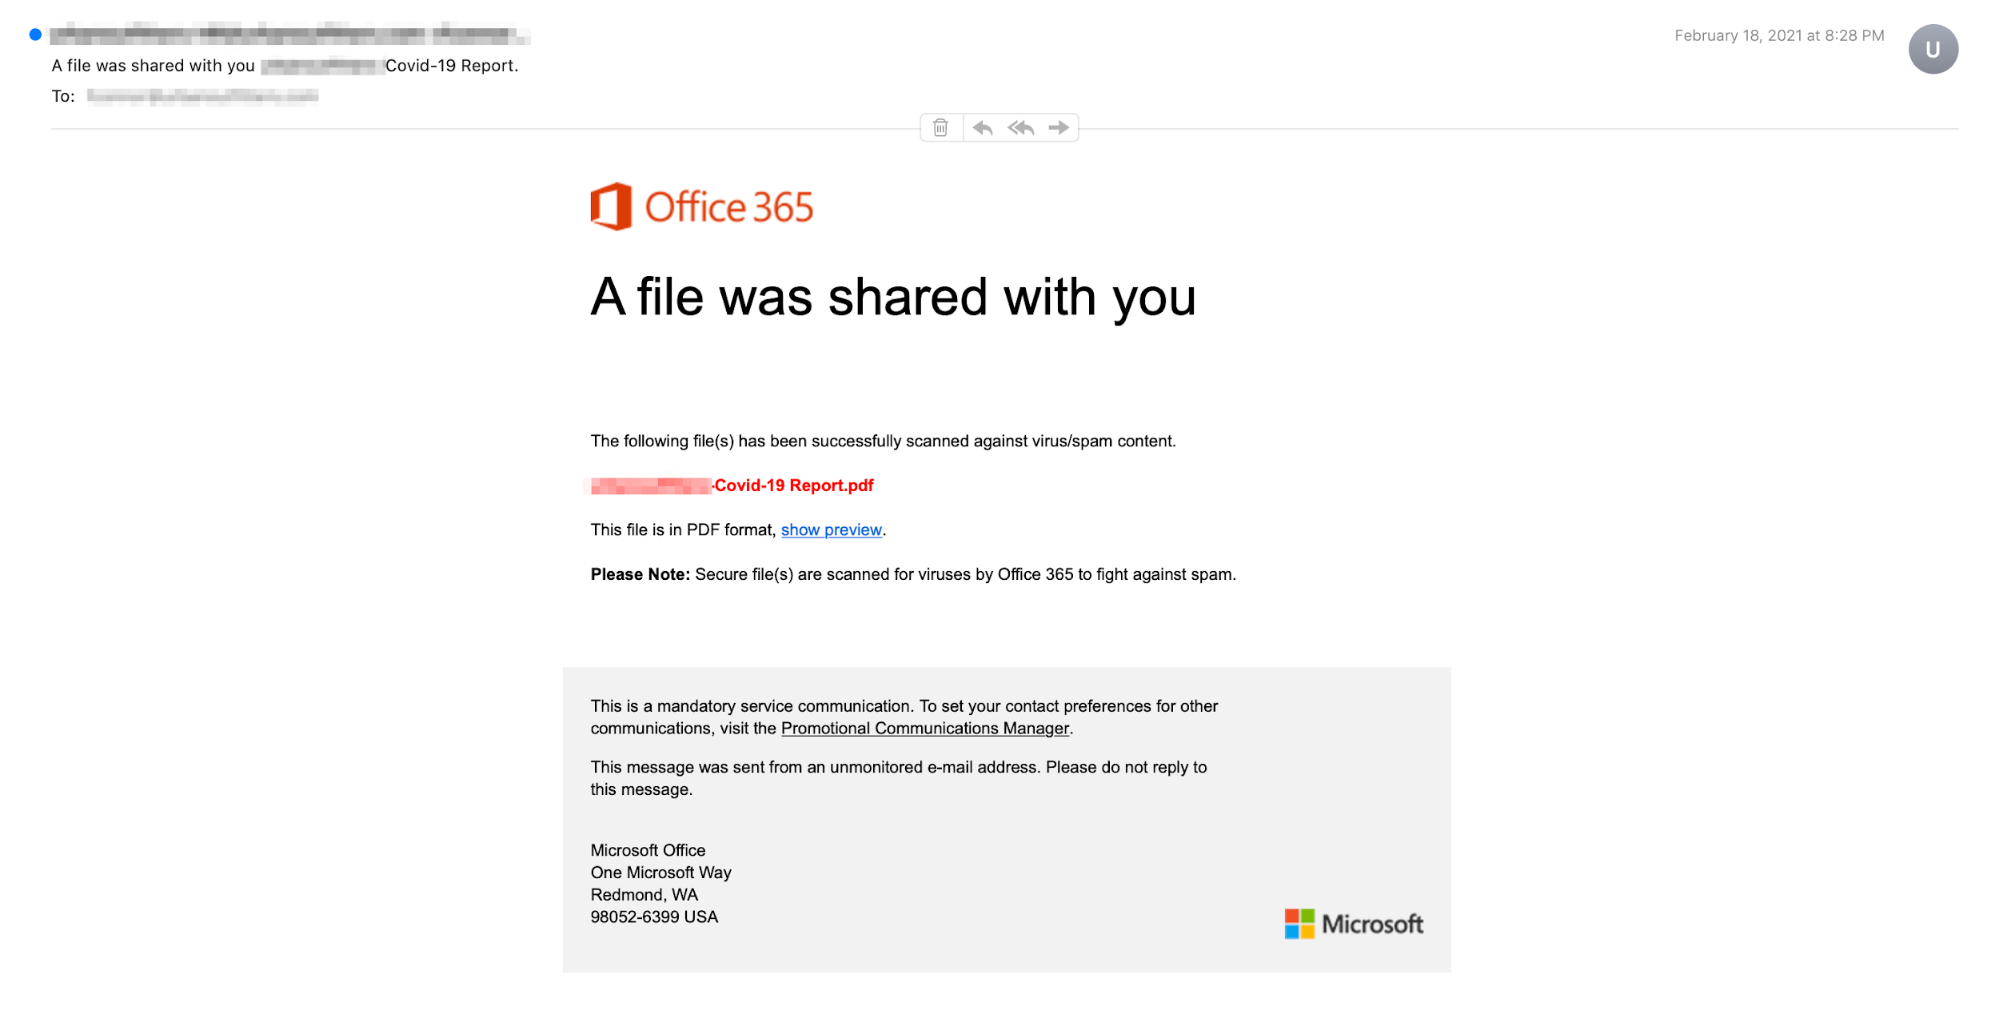Click the gray U sender avatar

(x=1932, y=49)
